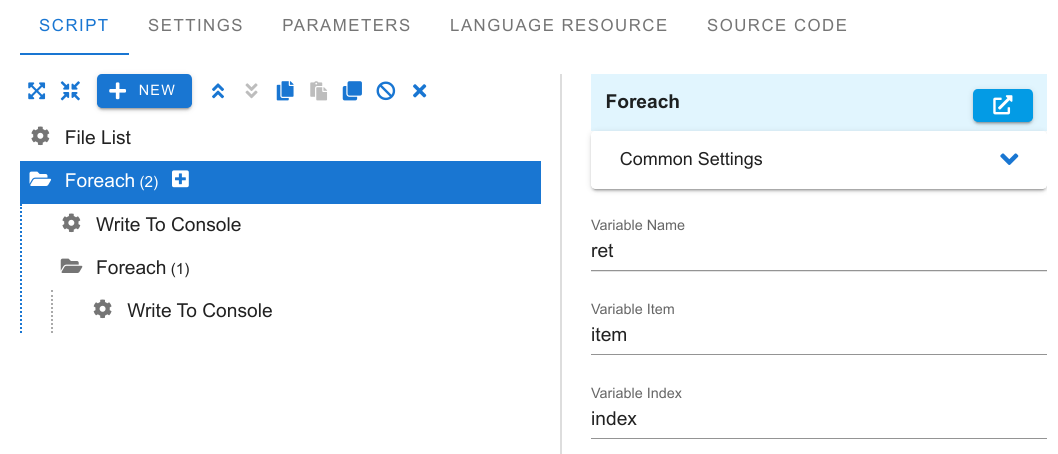Viewport: 1058px width, 454px height.
Task: Click the Variable Name field
Action: (818, 252)
